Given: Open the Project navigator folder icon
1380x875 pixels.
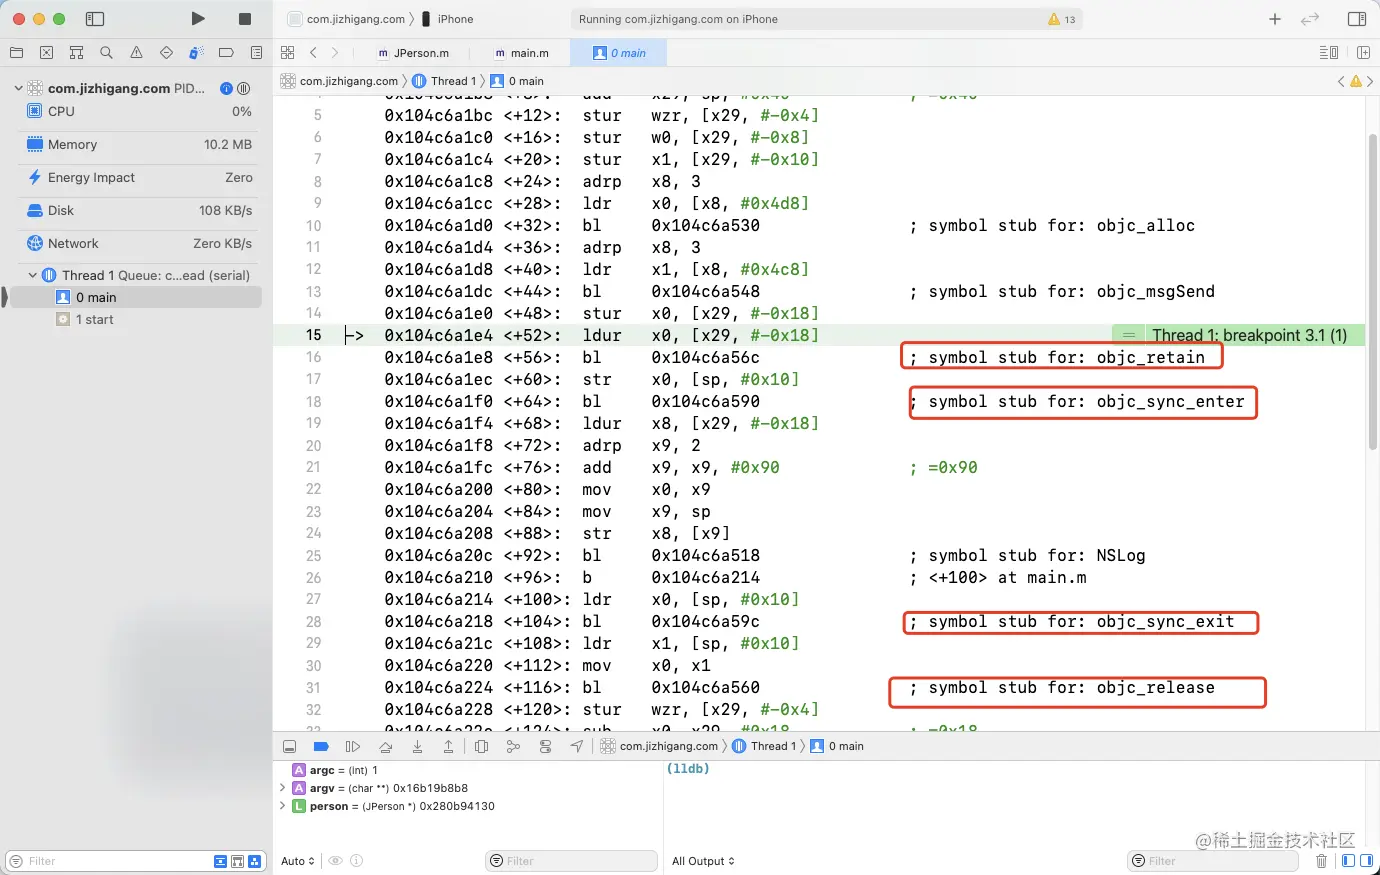Looking at the screenshot, I should (x=16, y=53).
